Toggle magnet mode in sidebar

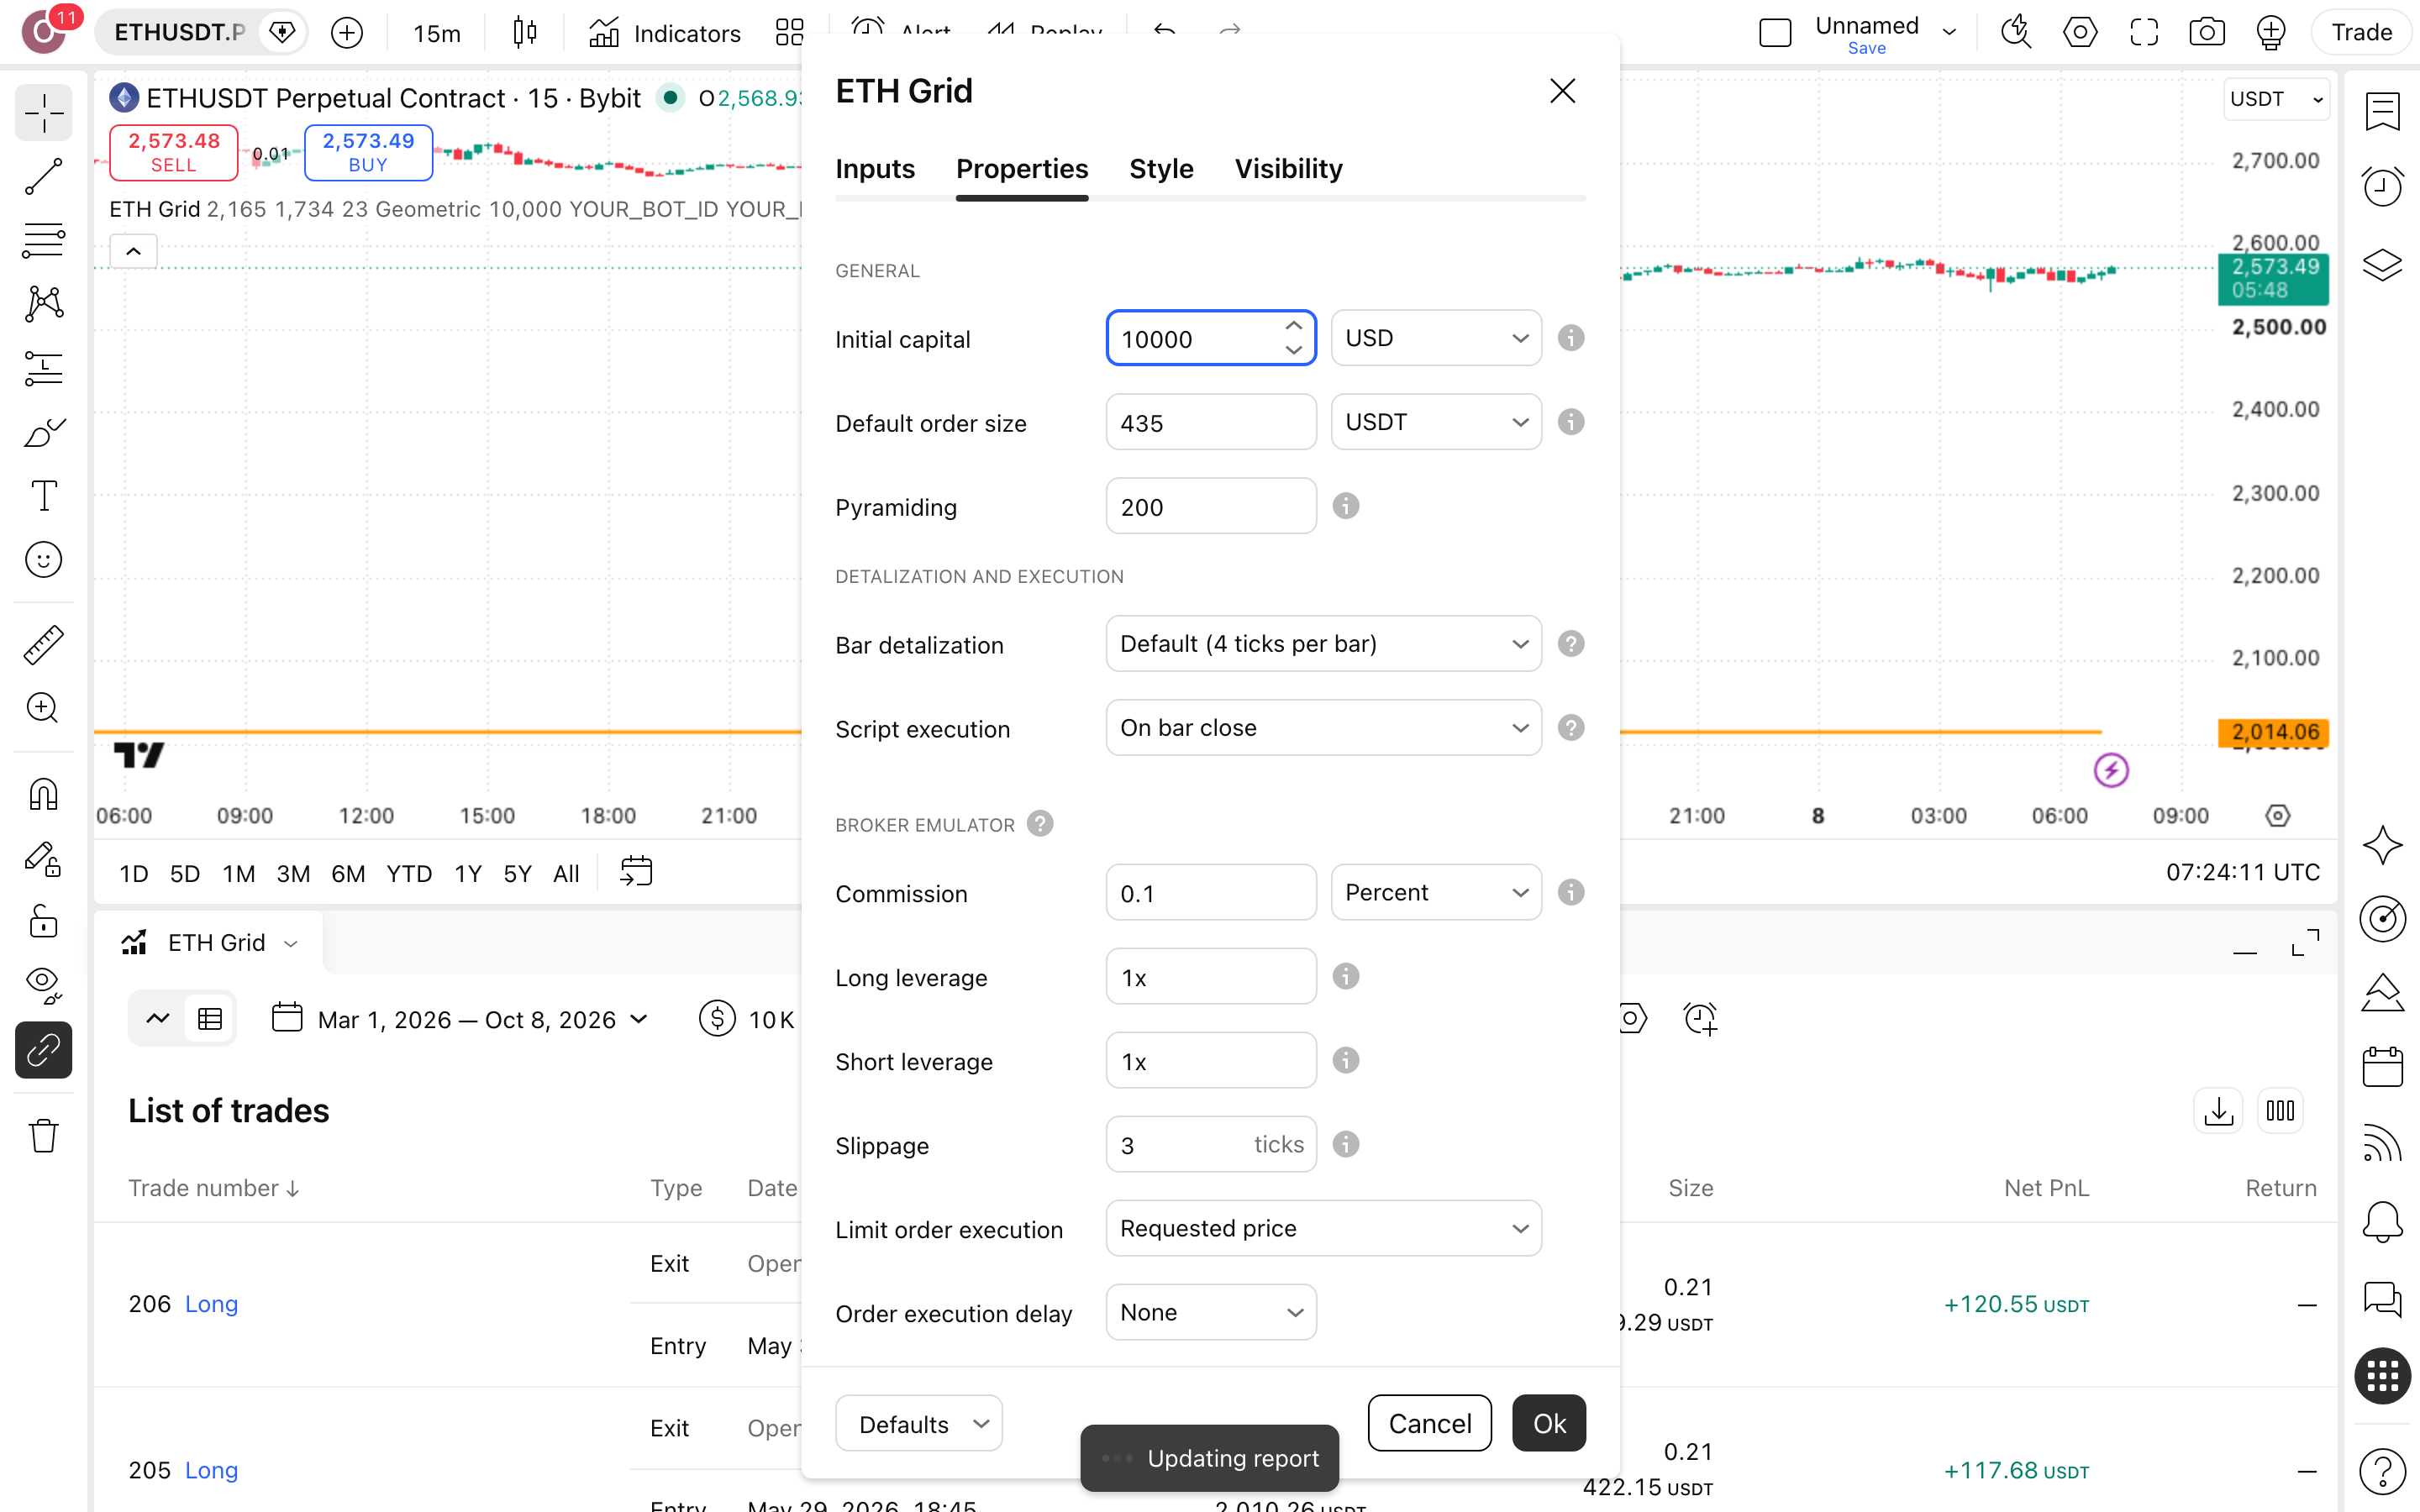pos(44,794)
